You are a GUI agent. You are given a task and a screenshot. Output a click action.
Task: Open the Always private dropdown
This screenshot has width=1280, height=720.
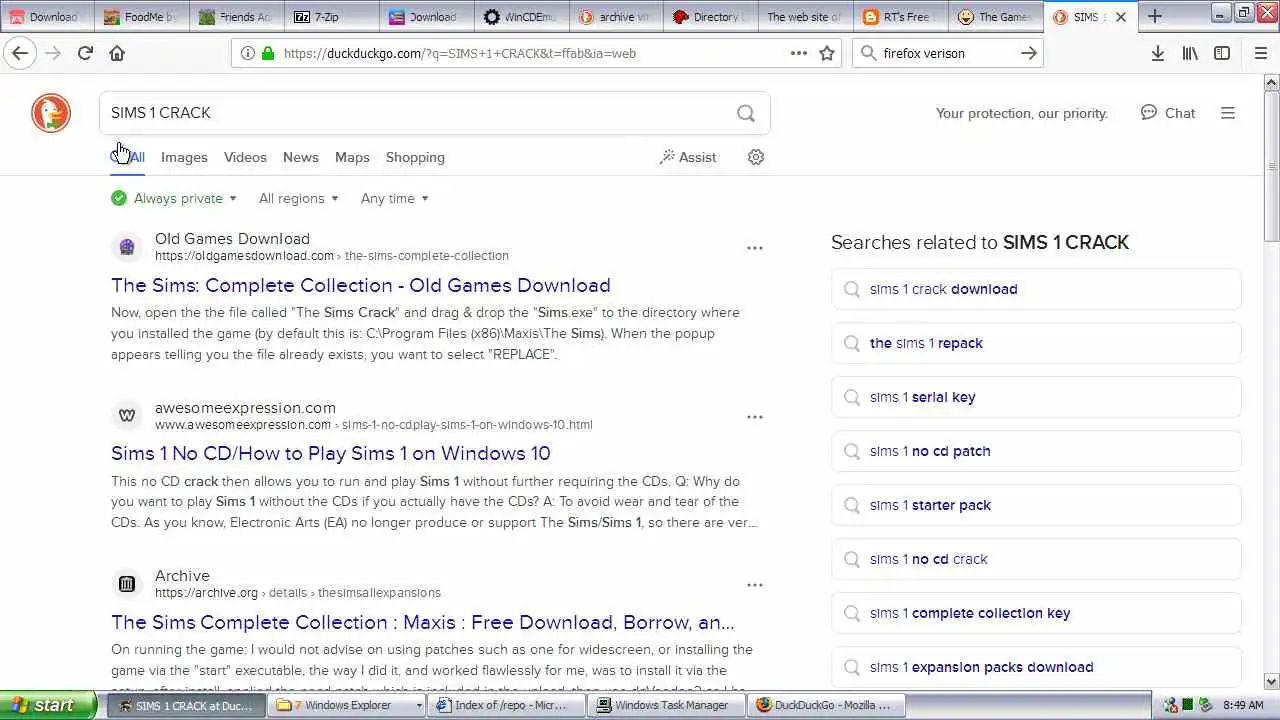(x=174, y=198)
